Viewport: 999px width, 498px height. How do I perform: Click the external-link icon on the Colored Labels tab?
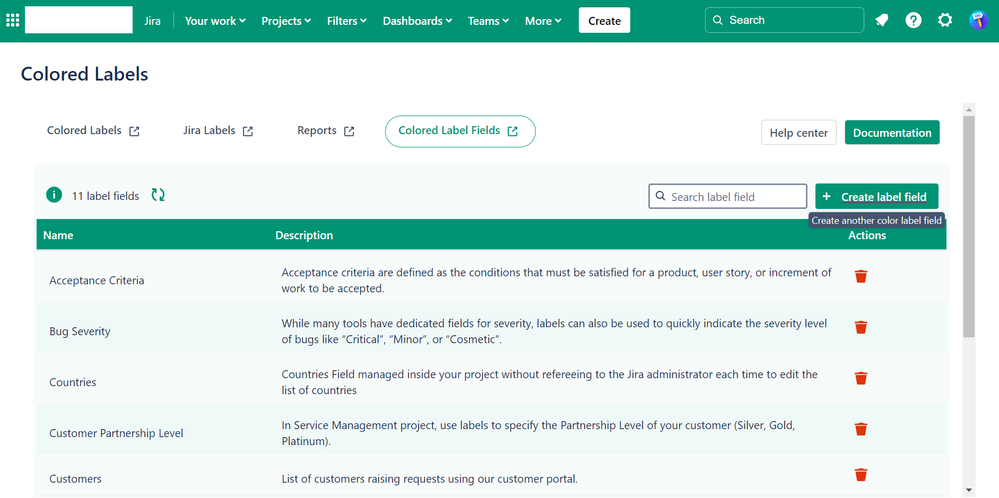pos(134,131)
